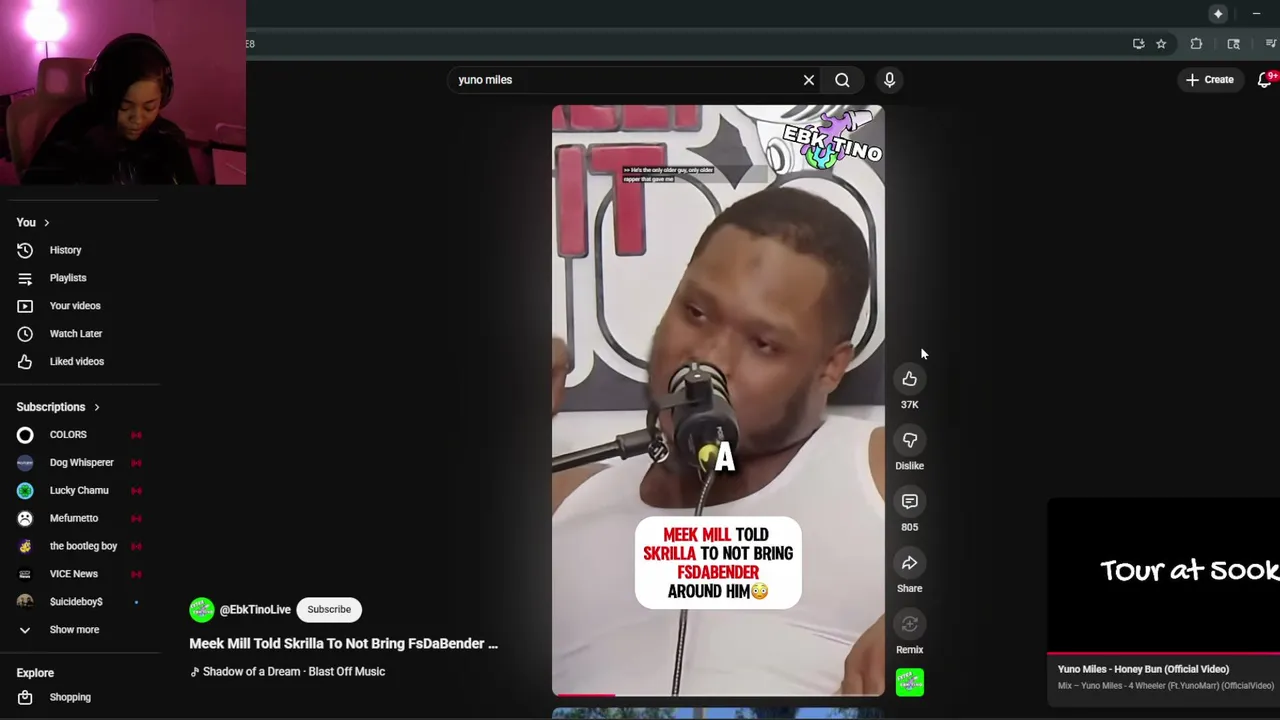
Task: Click the Your videos play icon
Action: [25, 306]
